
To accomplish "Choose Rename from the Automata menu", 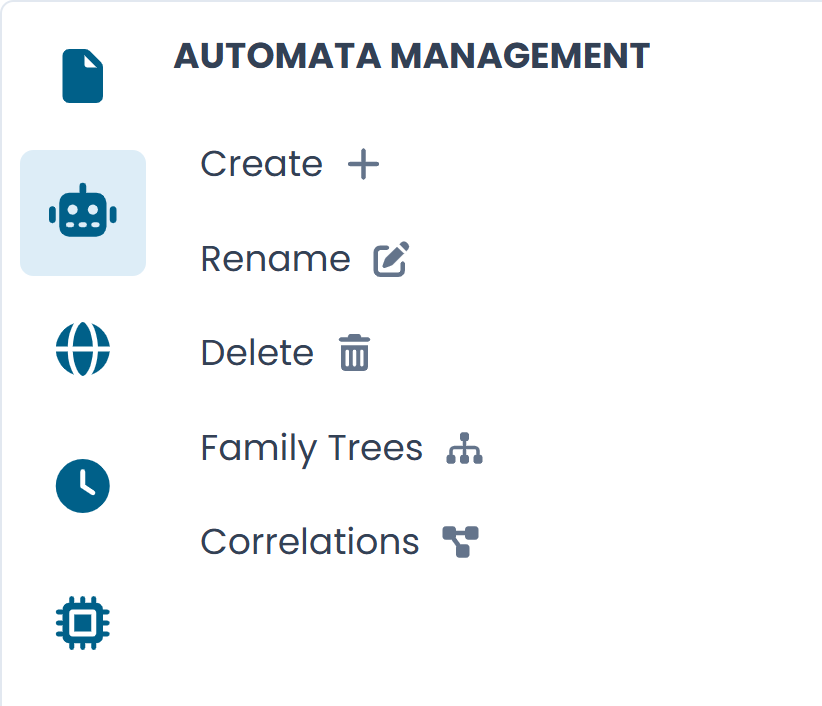I will coord(276,258).
